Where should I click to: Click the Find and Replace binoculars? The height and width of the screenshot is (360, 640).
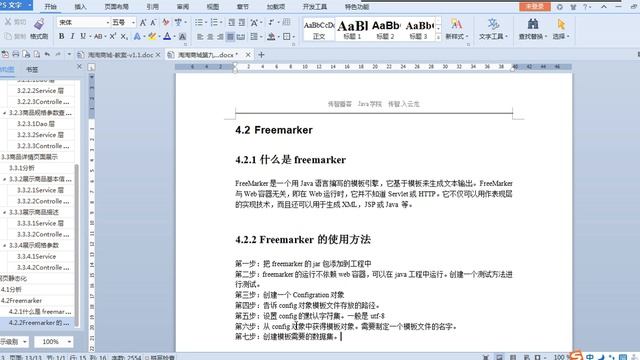click(x=533, y=24)
